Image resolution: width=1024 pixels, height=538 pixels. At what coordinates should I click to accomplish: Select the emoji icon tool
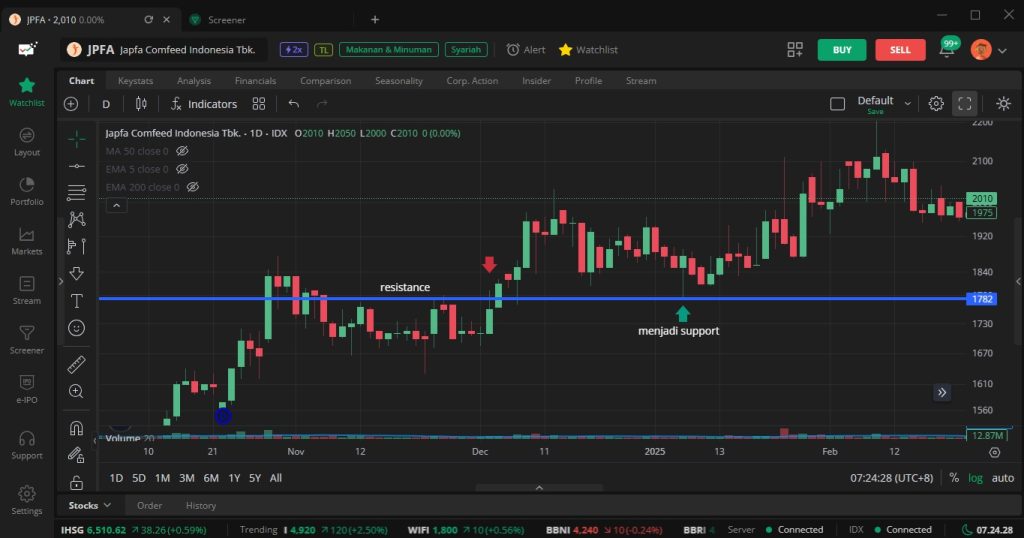point(76,328)
